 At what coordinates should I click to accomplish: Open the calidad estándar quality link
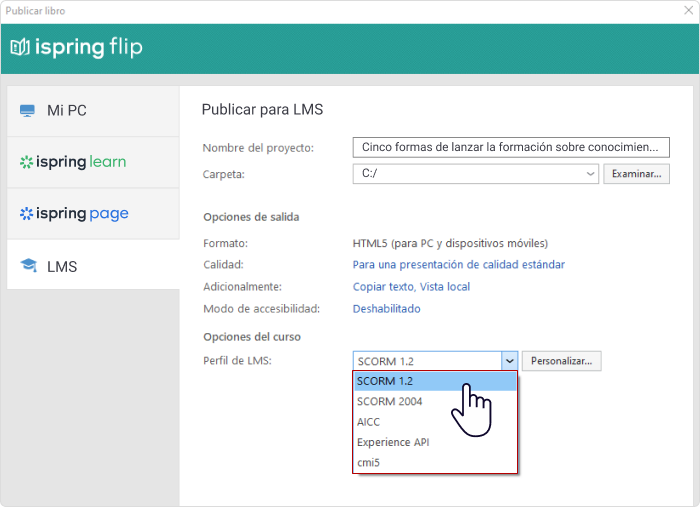coord(458,265)
